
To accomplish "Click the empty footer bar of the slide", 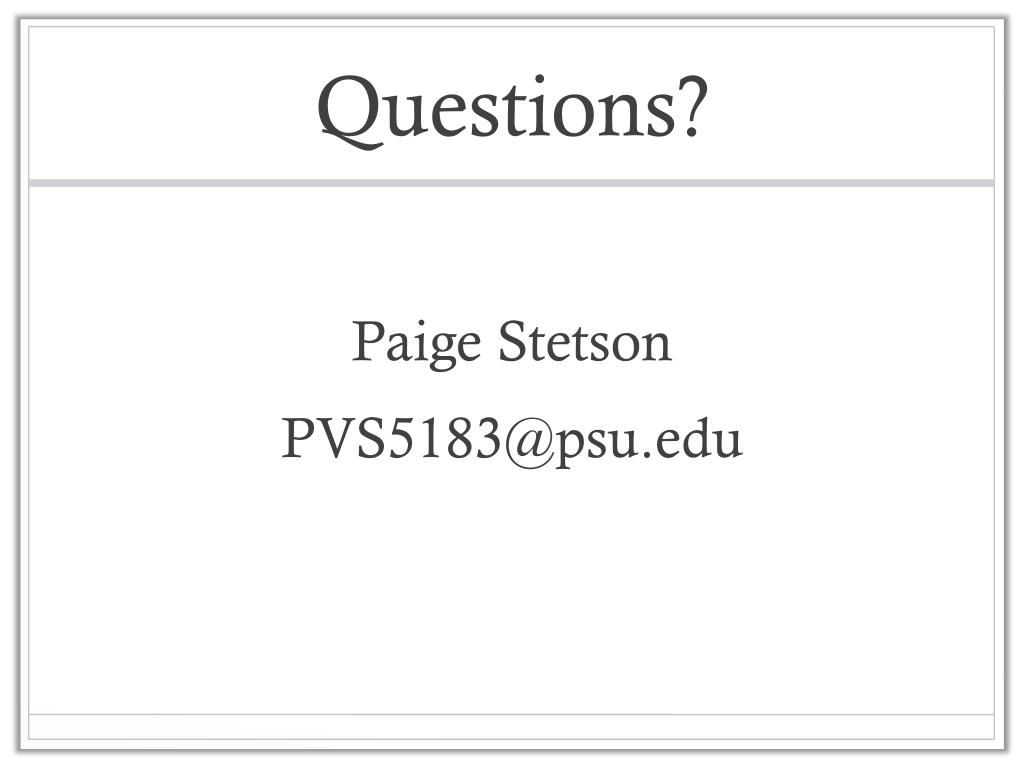I will (x=511, y=727).
